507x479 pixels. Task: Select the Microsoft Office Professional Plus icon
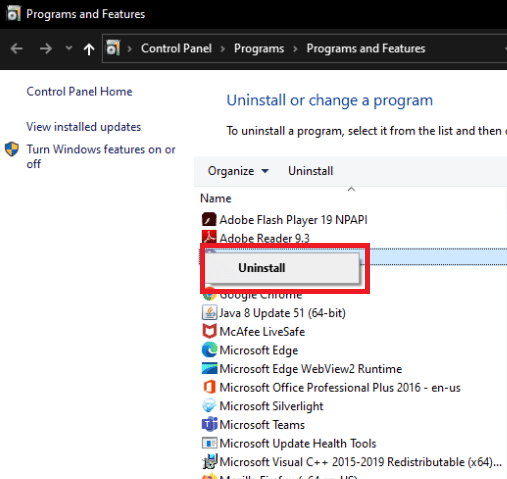pyautogui.click(x=209, y=387)
